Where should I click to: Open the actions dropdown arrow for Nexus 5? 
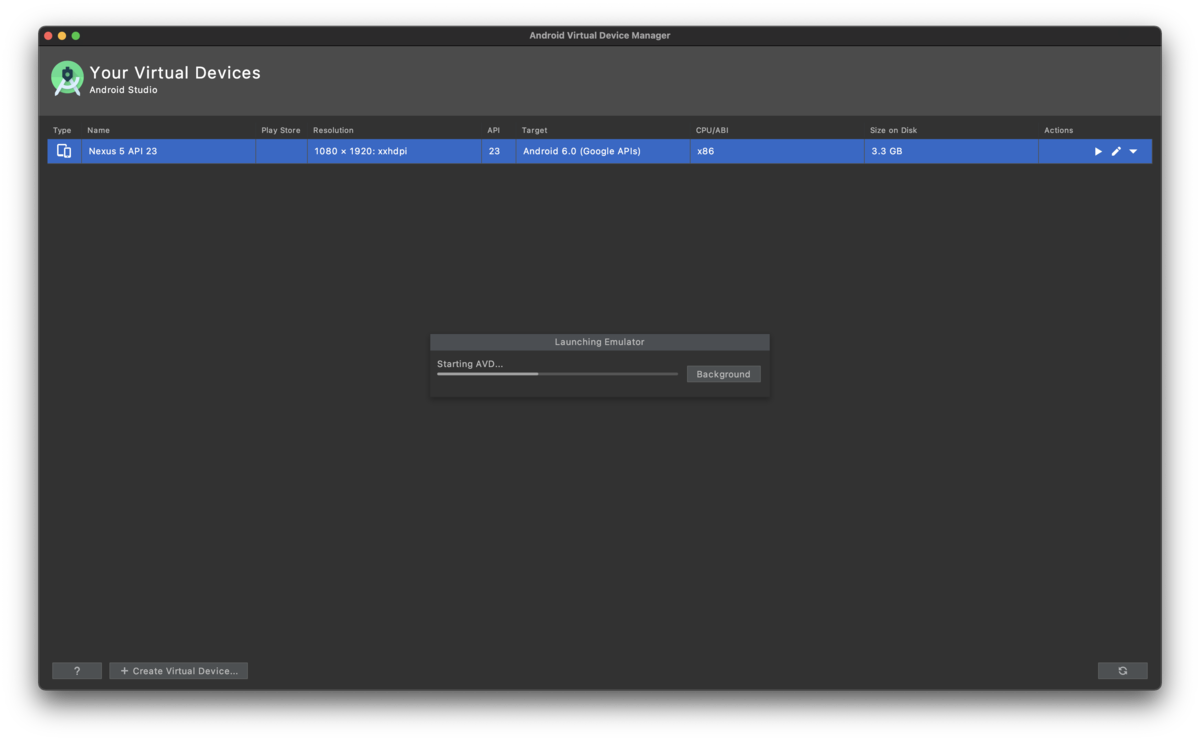pos(1133,151)
